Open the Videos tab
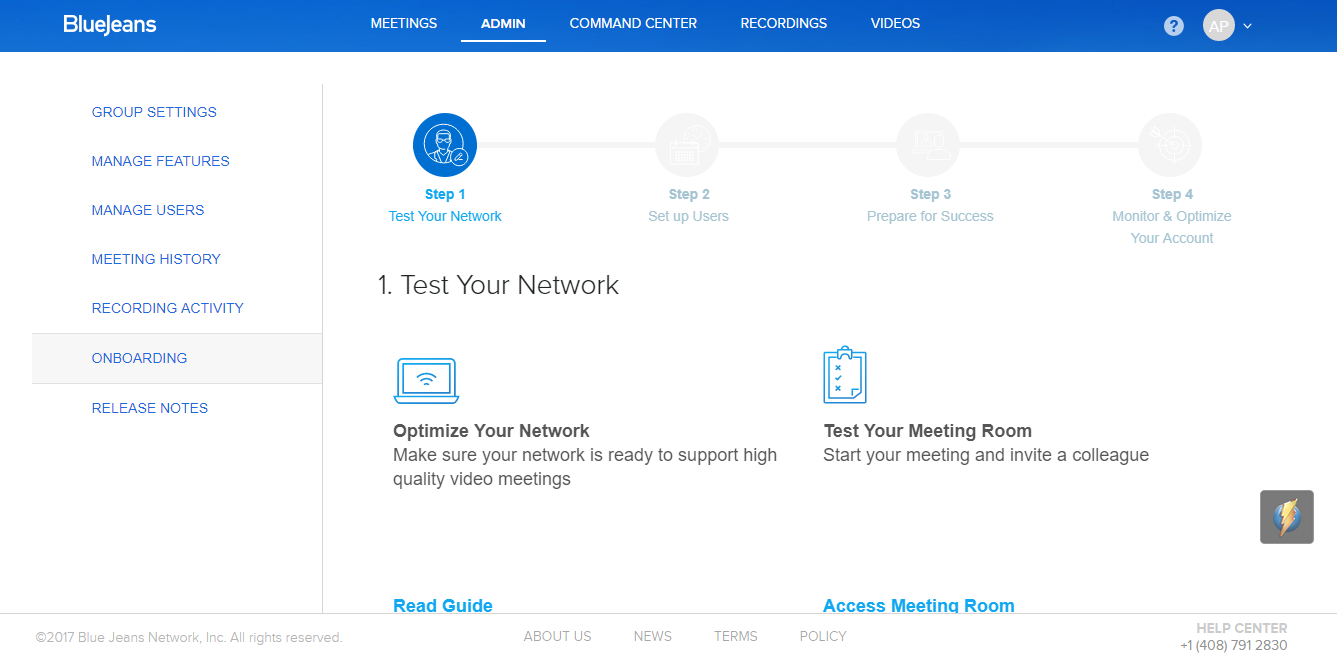The width and height of the screenshot is (1337, 655). point(895,23)
